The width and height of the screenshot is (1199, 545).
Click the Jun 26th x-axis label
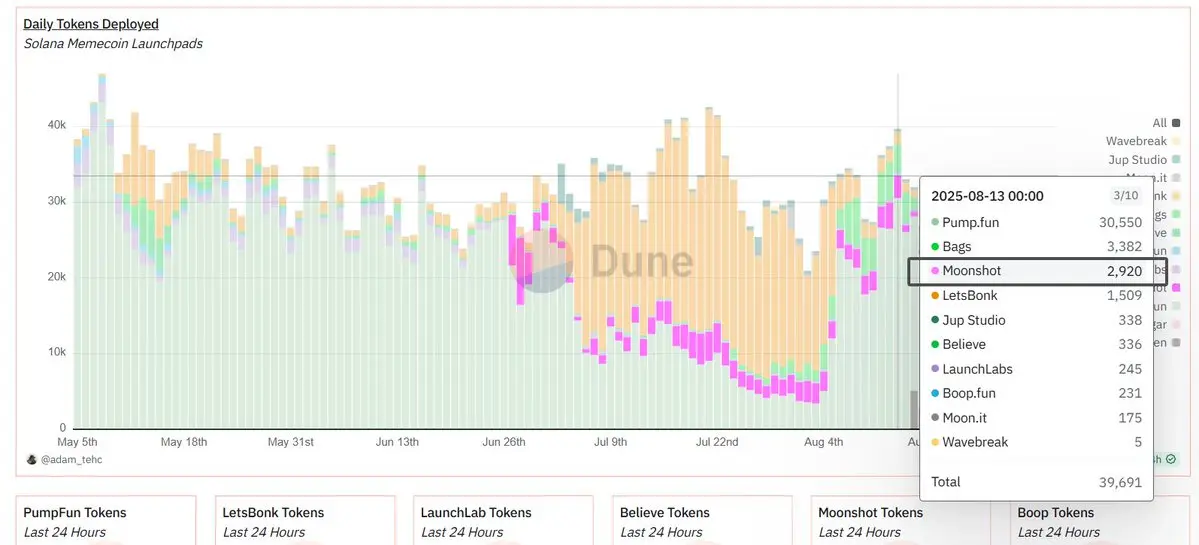pyautogui.click(x=502, y=442)
